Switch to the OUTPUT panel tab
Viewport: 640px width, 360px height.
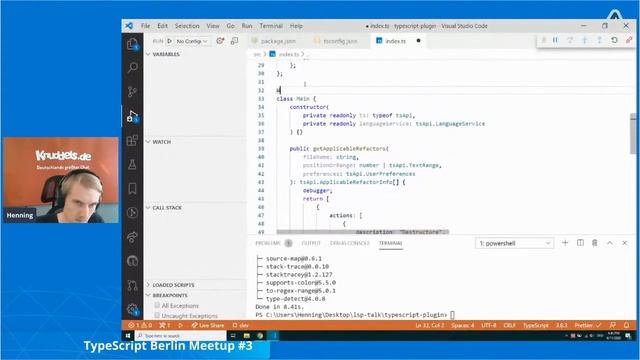point(311,243)
